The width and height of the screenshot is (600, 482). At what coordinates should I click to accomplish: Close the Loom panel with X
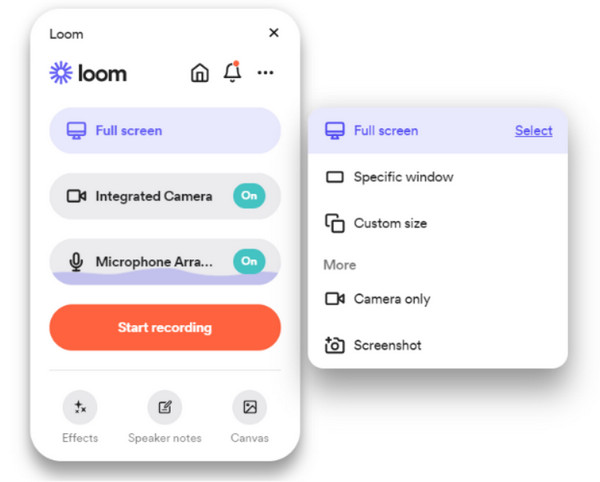[274, 33]
